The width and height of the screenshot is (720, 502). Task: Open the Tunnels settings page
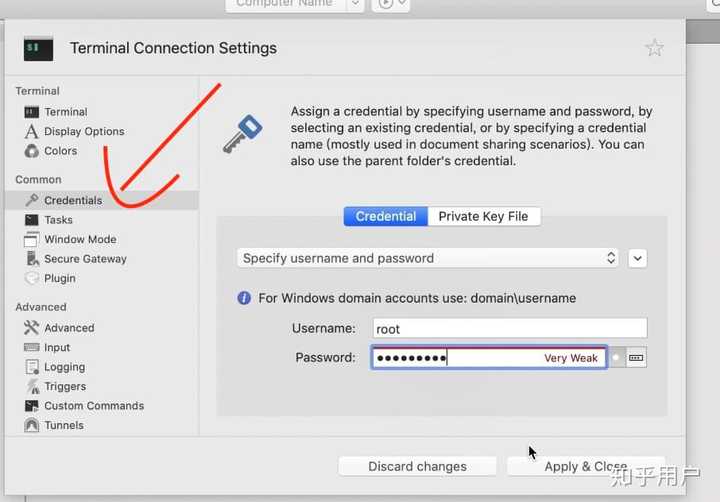(x=64, y=425)
